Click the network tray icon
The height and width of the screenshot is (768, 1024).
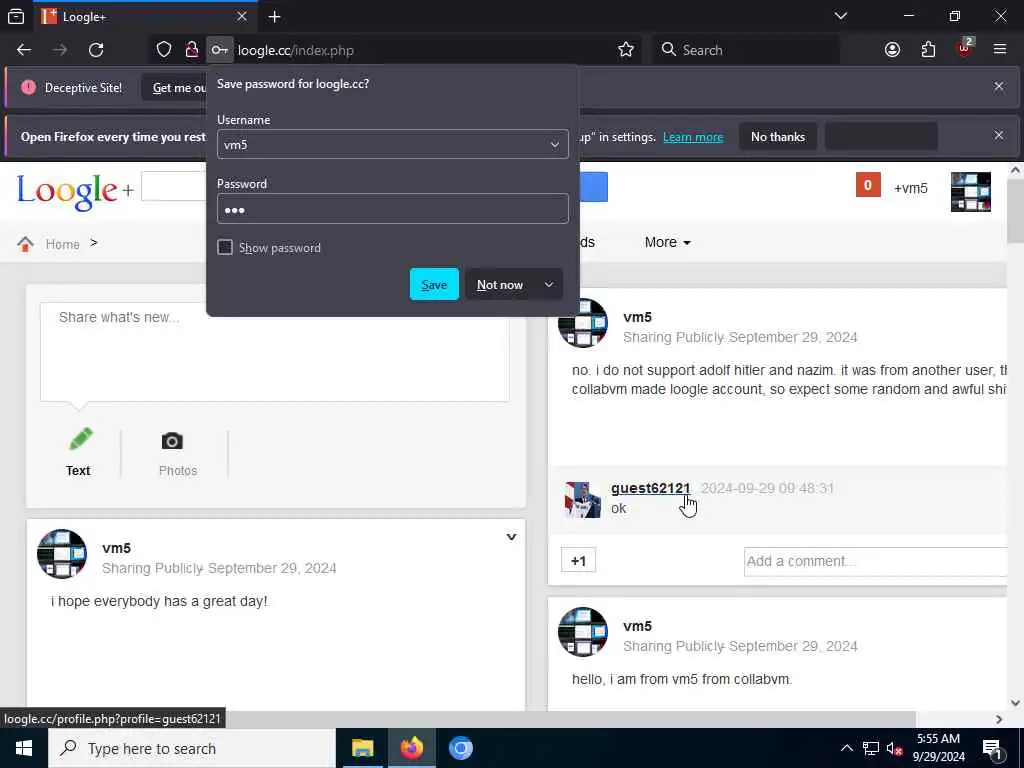tap(871, 748)
